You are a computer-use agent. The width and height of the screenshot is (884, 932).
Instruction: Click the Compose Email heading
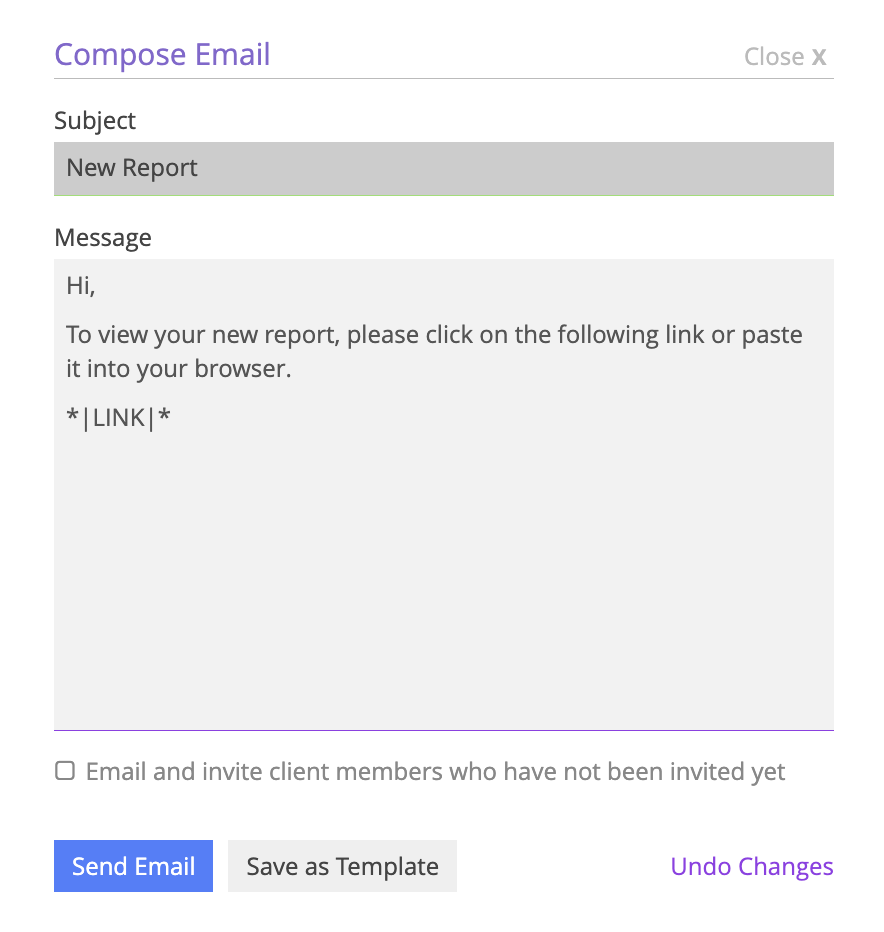(x=162, y=54)
